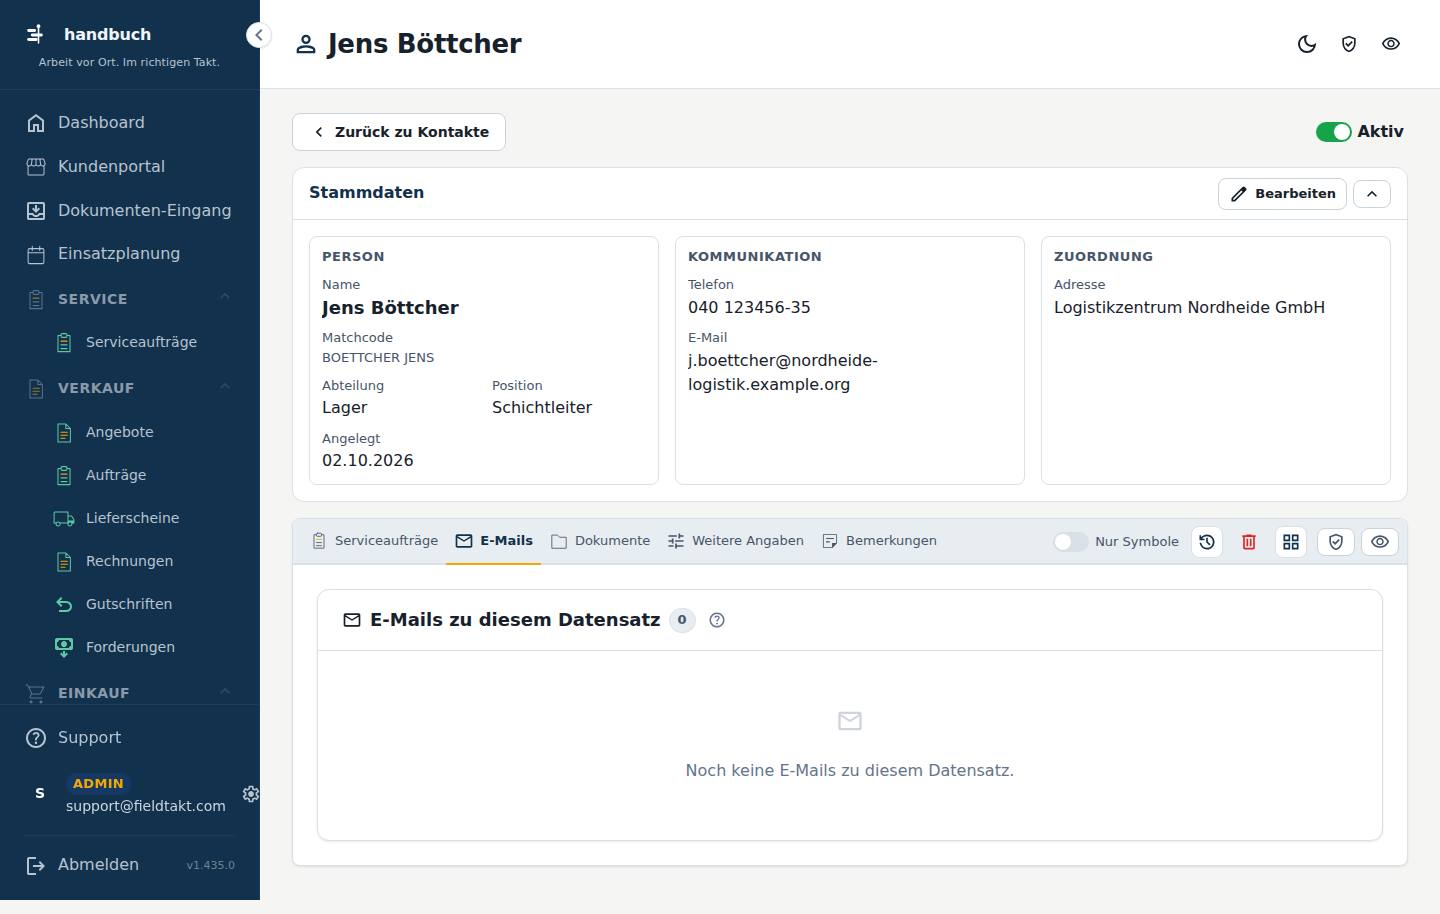Open the grid layout icon
Screen dimensions: 1440x914
pyautogui.click(x=1291, y=541)
